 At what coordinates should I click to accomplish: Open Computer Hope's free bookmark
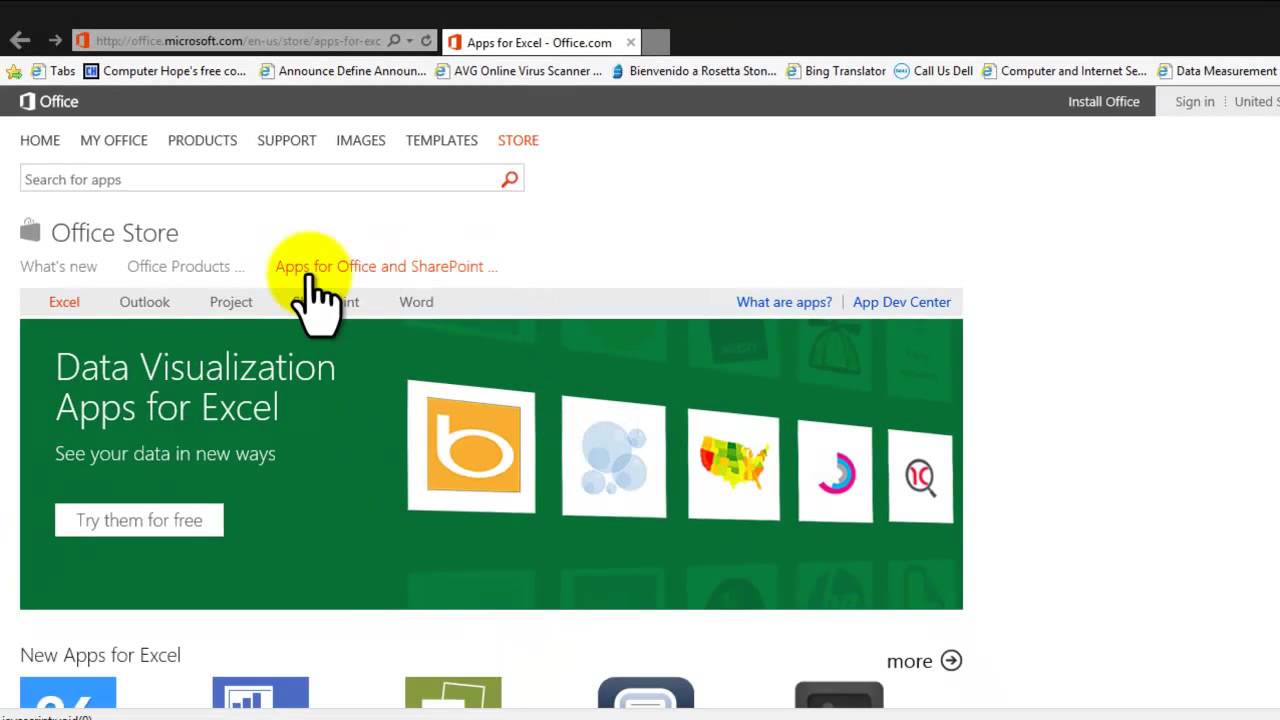tap(165, 71)
